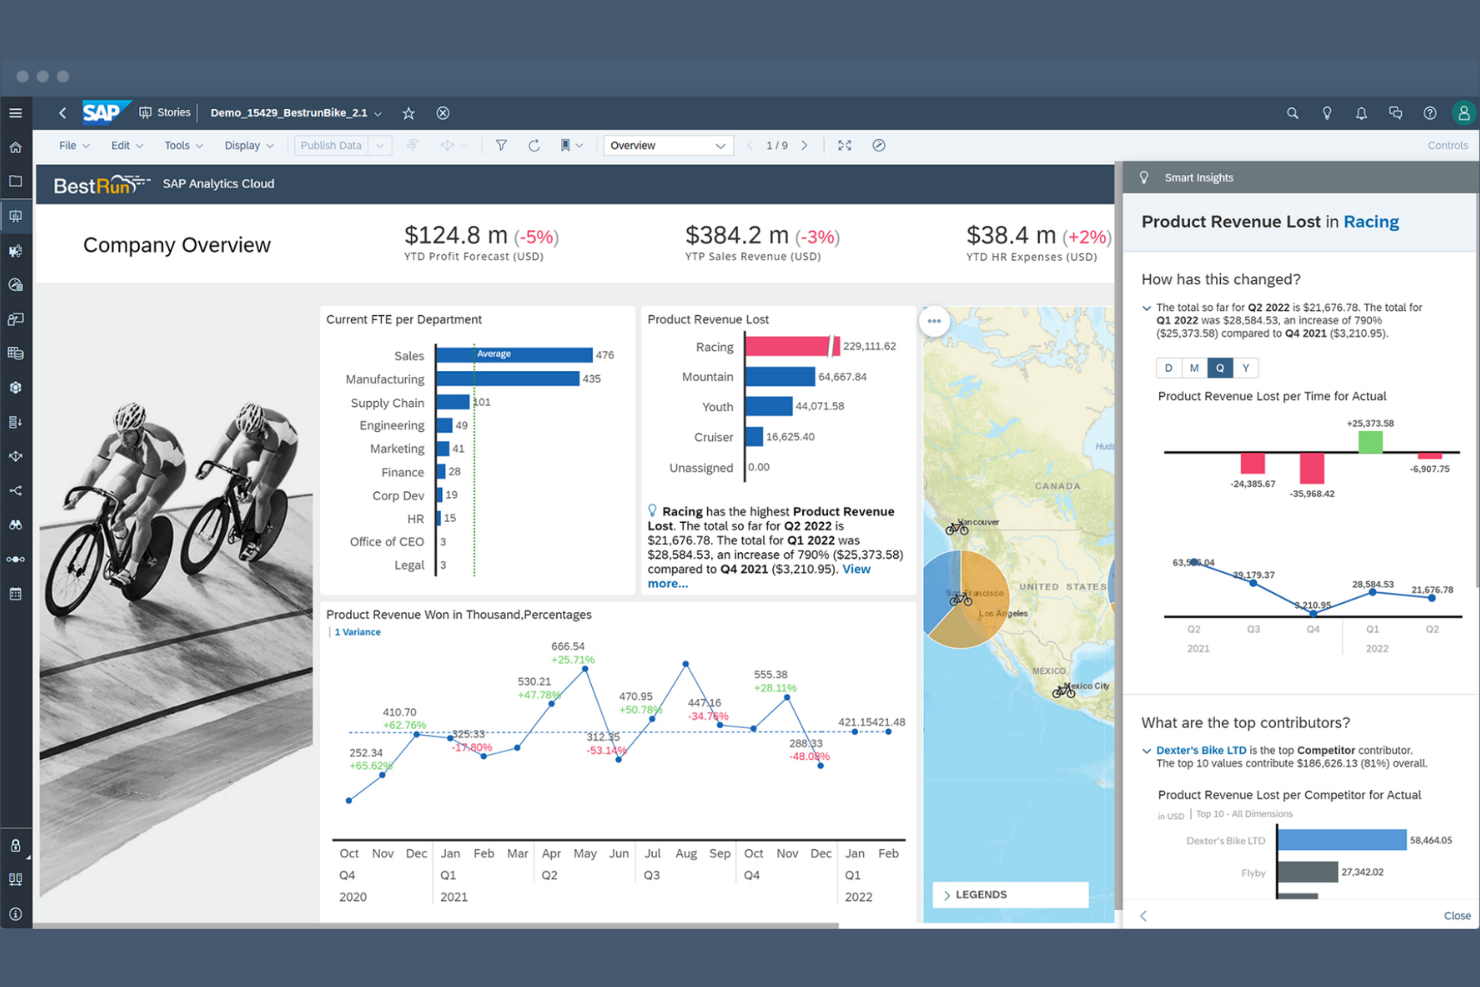Open your profile avatar in the top right
The height and width of the screenshot is (987, 1480).
coord(1462,113)
